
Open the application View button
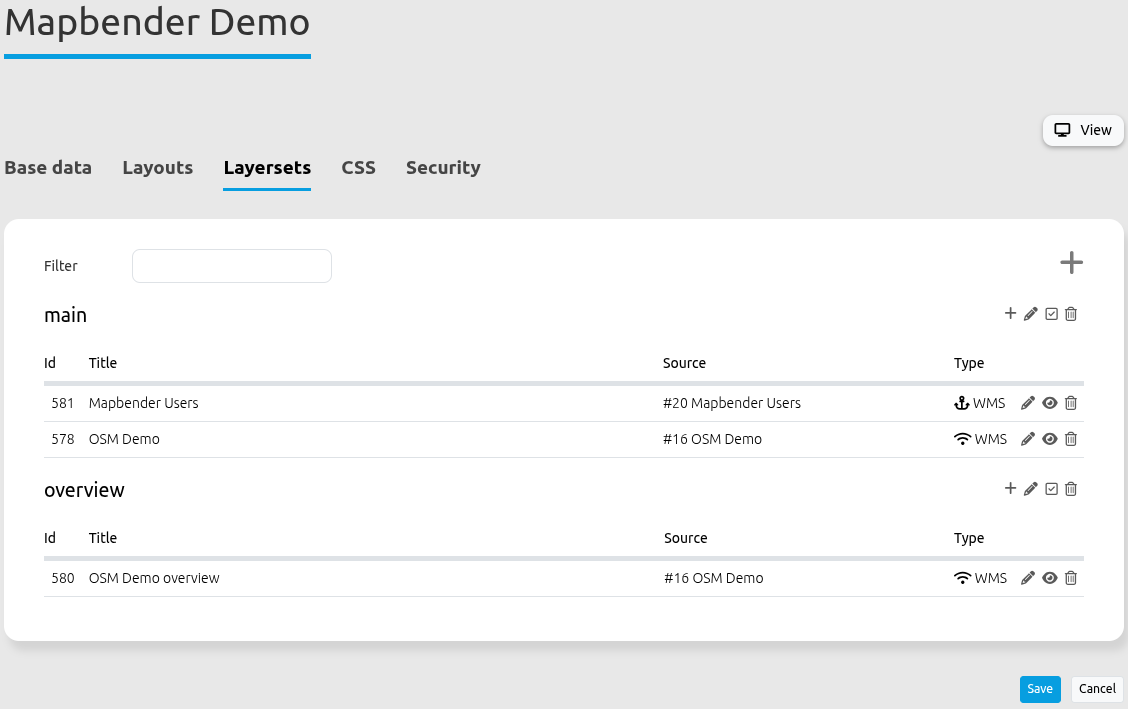pyautogui.click(x=1083, y=130)
